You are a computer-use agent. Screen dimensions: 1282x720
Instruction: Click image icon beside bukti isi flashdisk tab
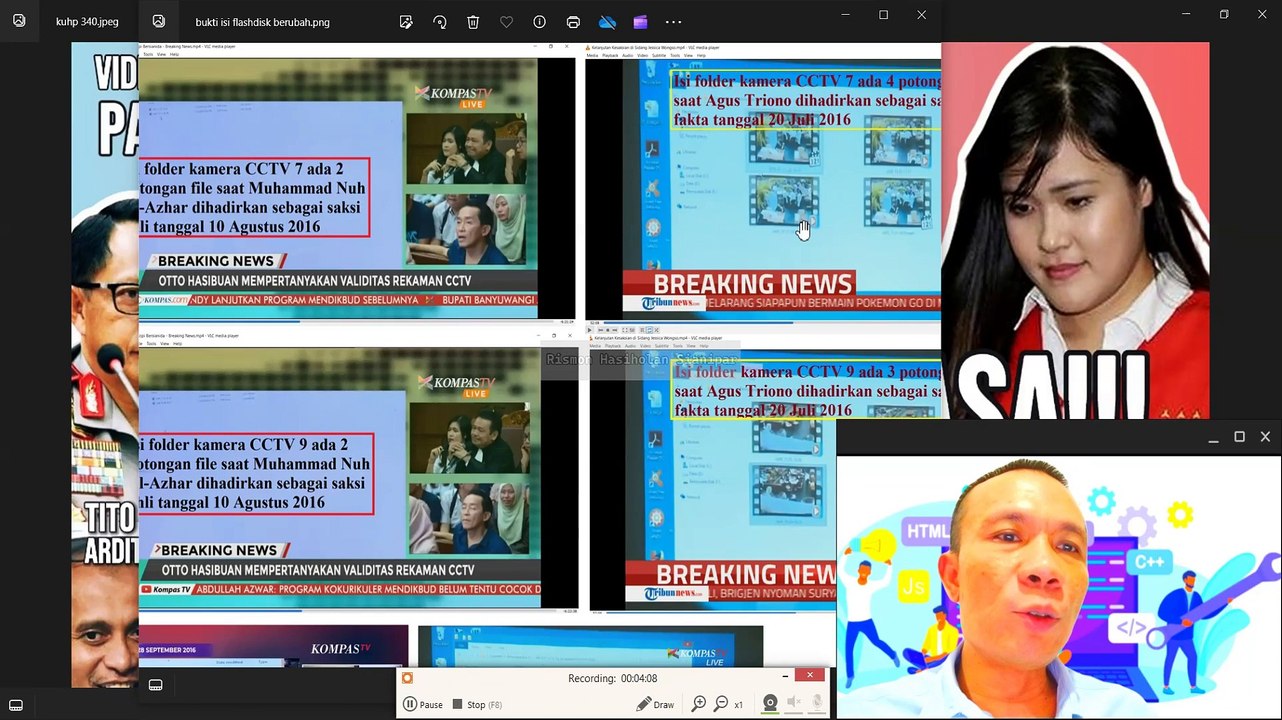158,21
